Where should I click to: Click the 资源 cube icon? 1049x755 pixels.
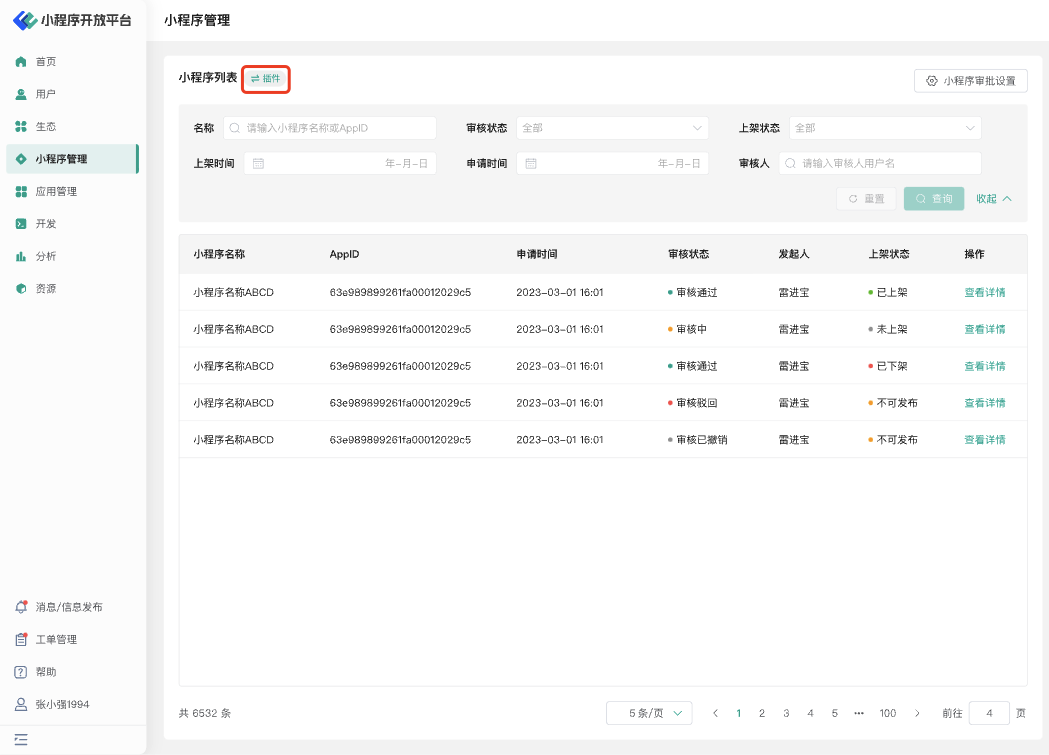pos(21,289)
